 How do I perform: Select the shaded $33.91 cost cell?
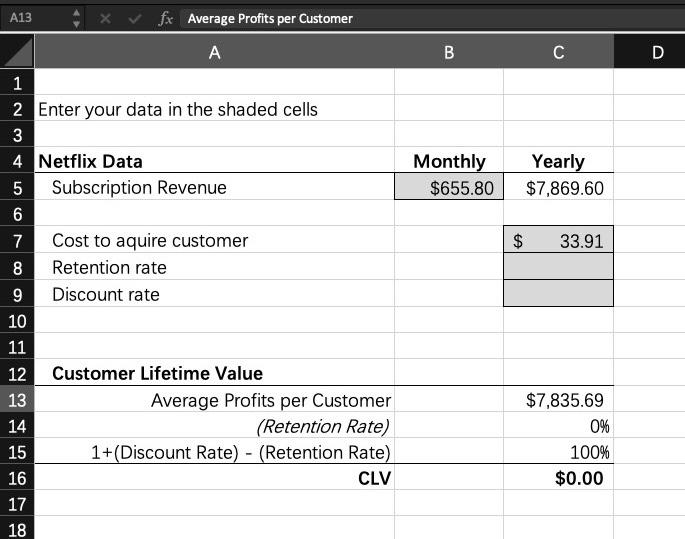tap(558, 240)
